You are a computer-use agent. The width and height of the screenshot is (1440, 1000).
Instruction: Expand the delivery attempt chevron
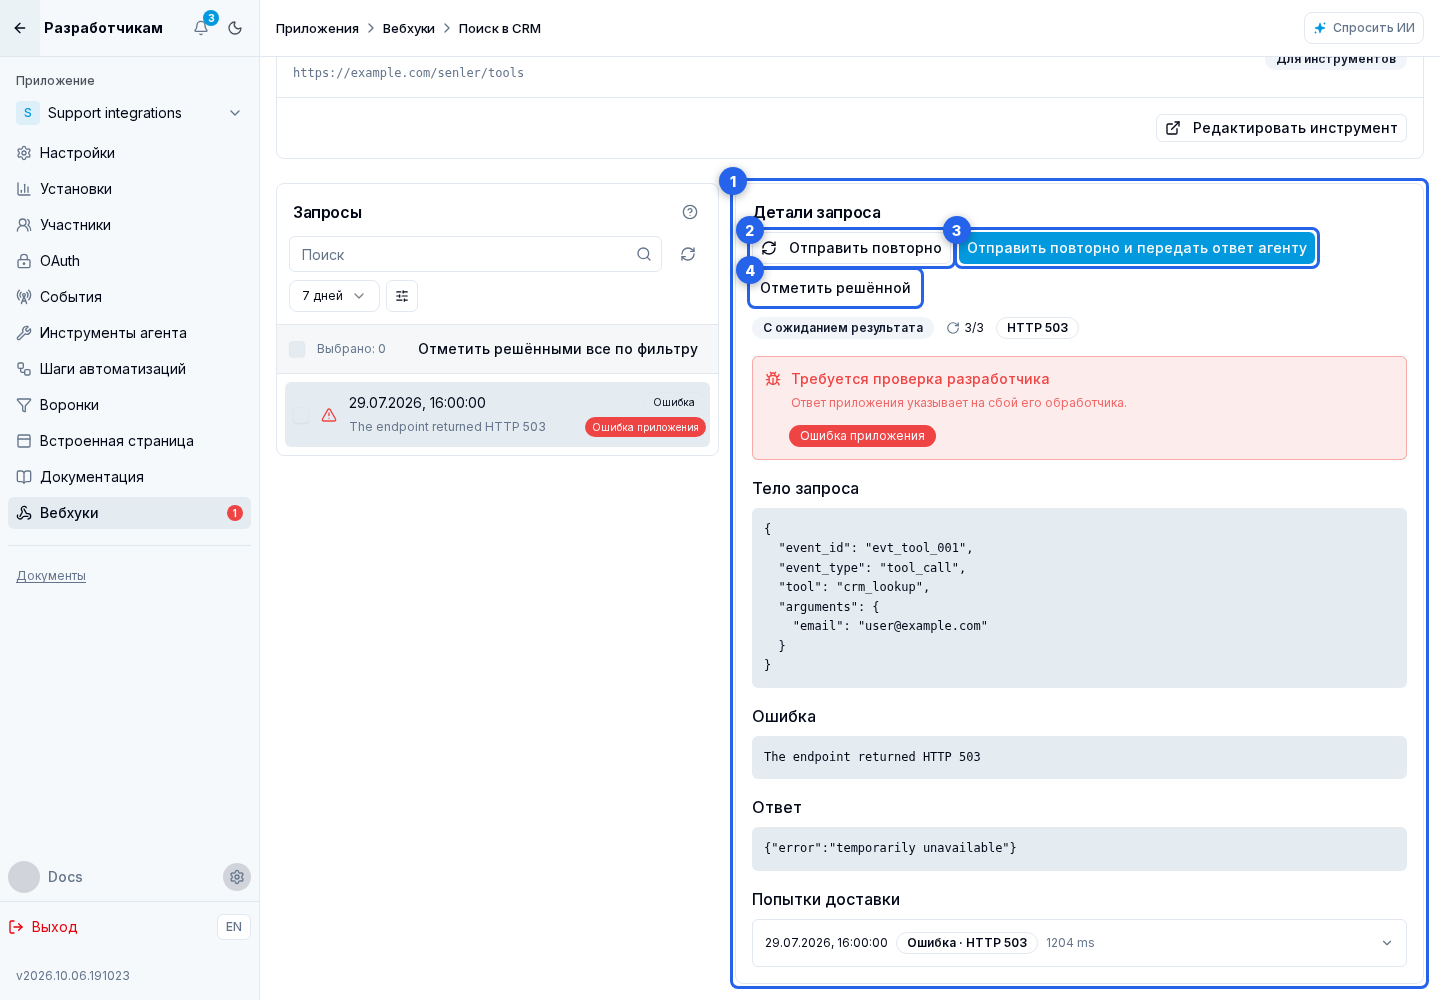(x=1387, y=943)
